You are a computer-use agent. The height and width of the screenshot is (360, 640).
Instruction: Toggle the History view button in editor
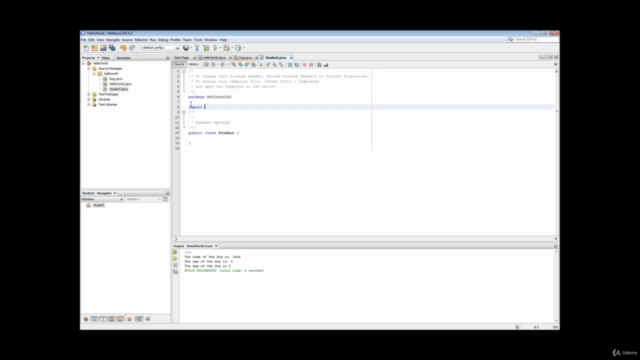[x=193, y=64]
